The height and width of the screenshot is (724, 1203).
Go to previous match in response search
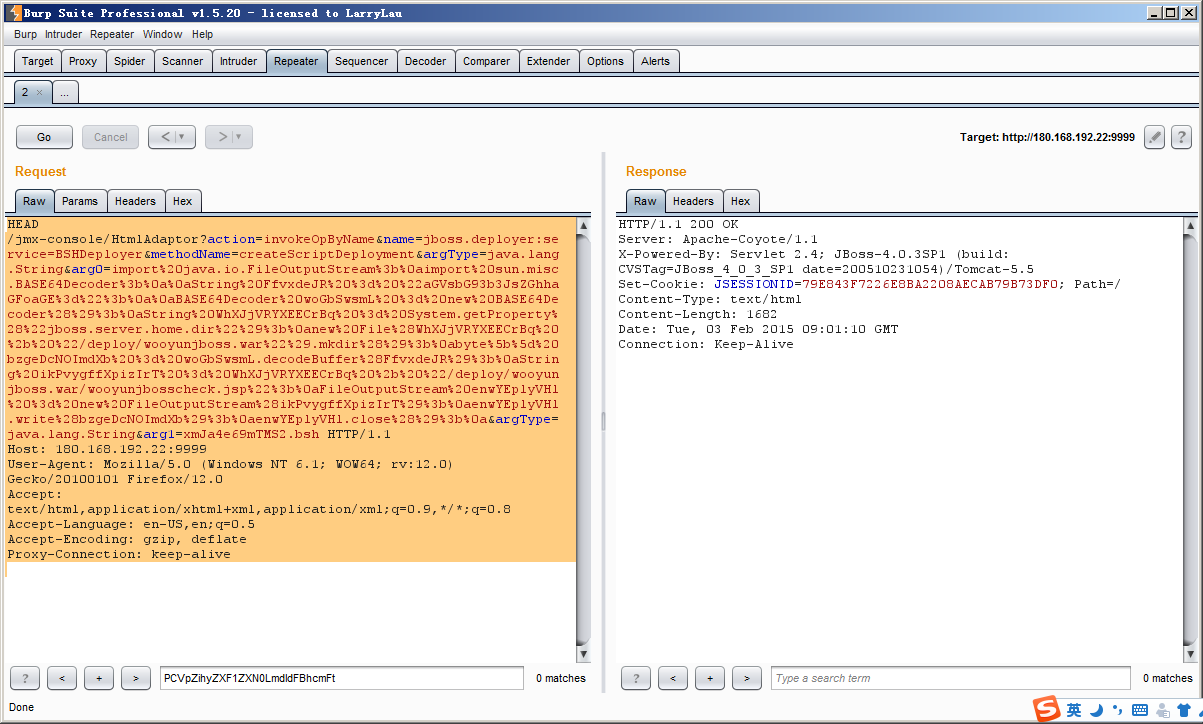(673, 678)
